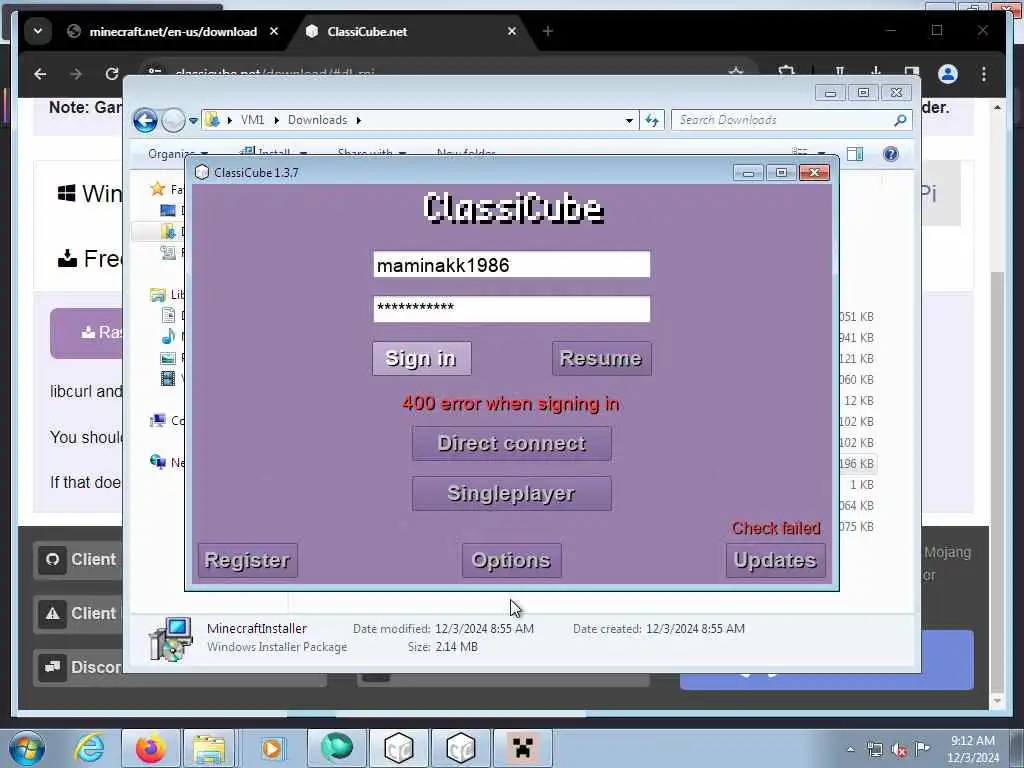This screenshot has width=1024, height=768.
Task: Click the browser back arrow
Action: [40, 74]
